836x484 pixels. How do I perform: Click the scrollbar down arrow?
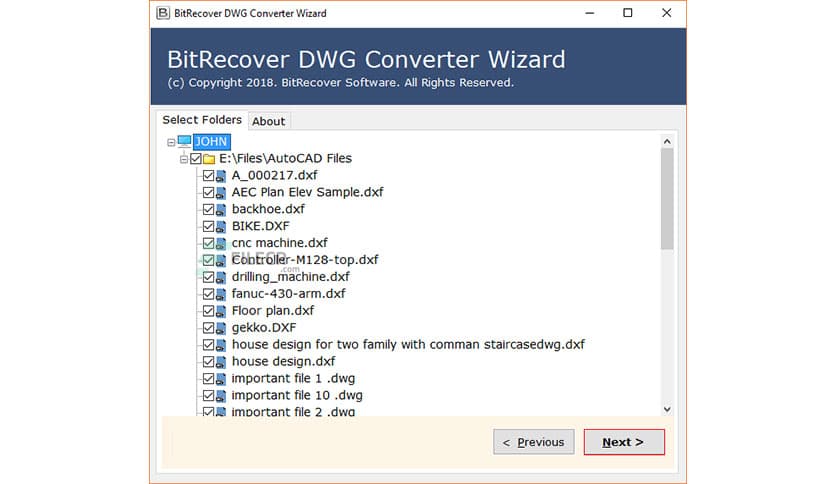(667, 409)
